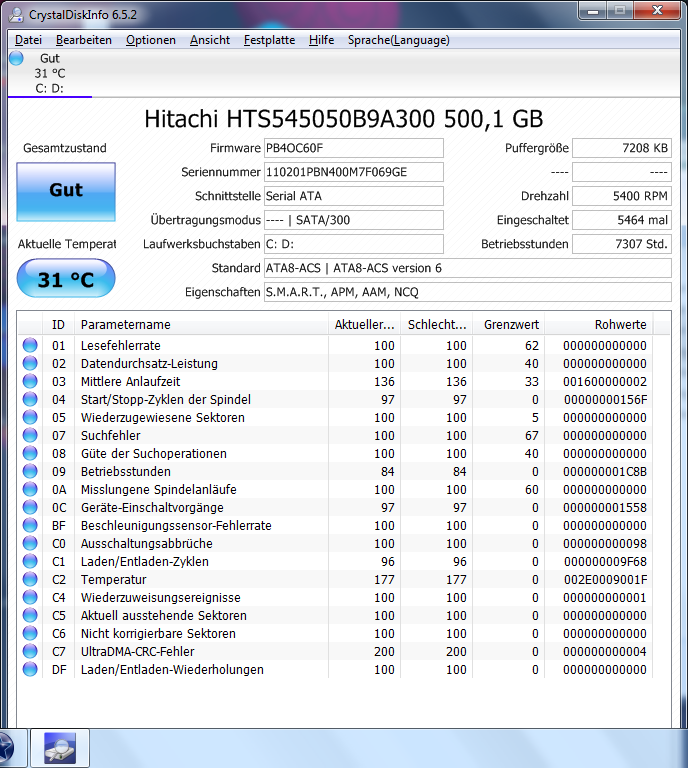Click the Drehzahl field 5400 RPM
The width and height of the screenshot is (688, 768).
coord(622,196)
